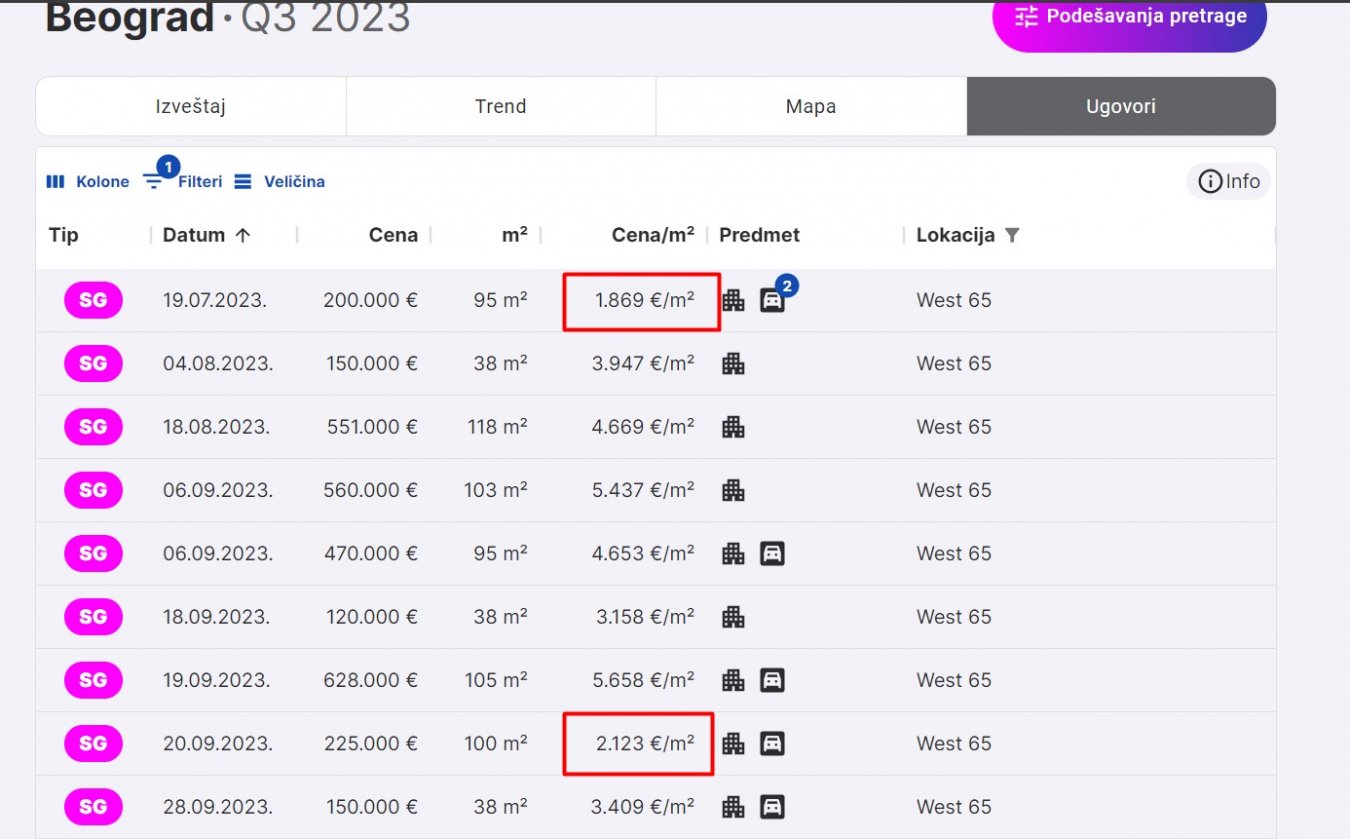Image resolution: width=1350 pixels, height=839 pixels.
Task: Select the Ugovori tab
Action: pos(1120,106)
